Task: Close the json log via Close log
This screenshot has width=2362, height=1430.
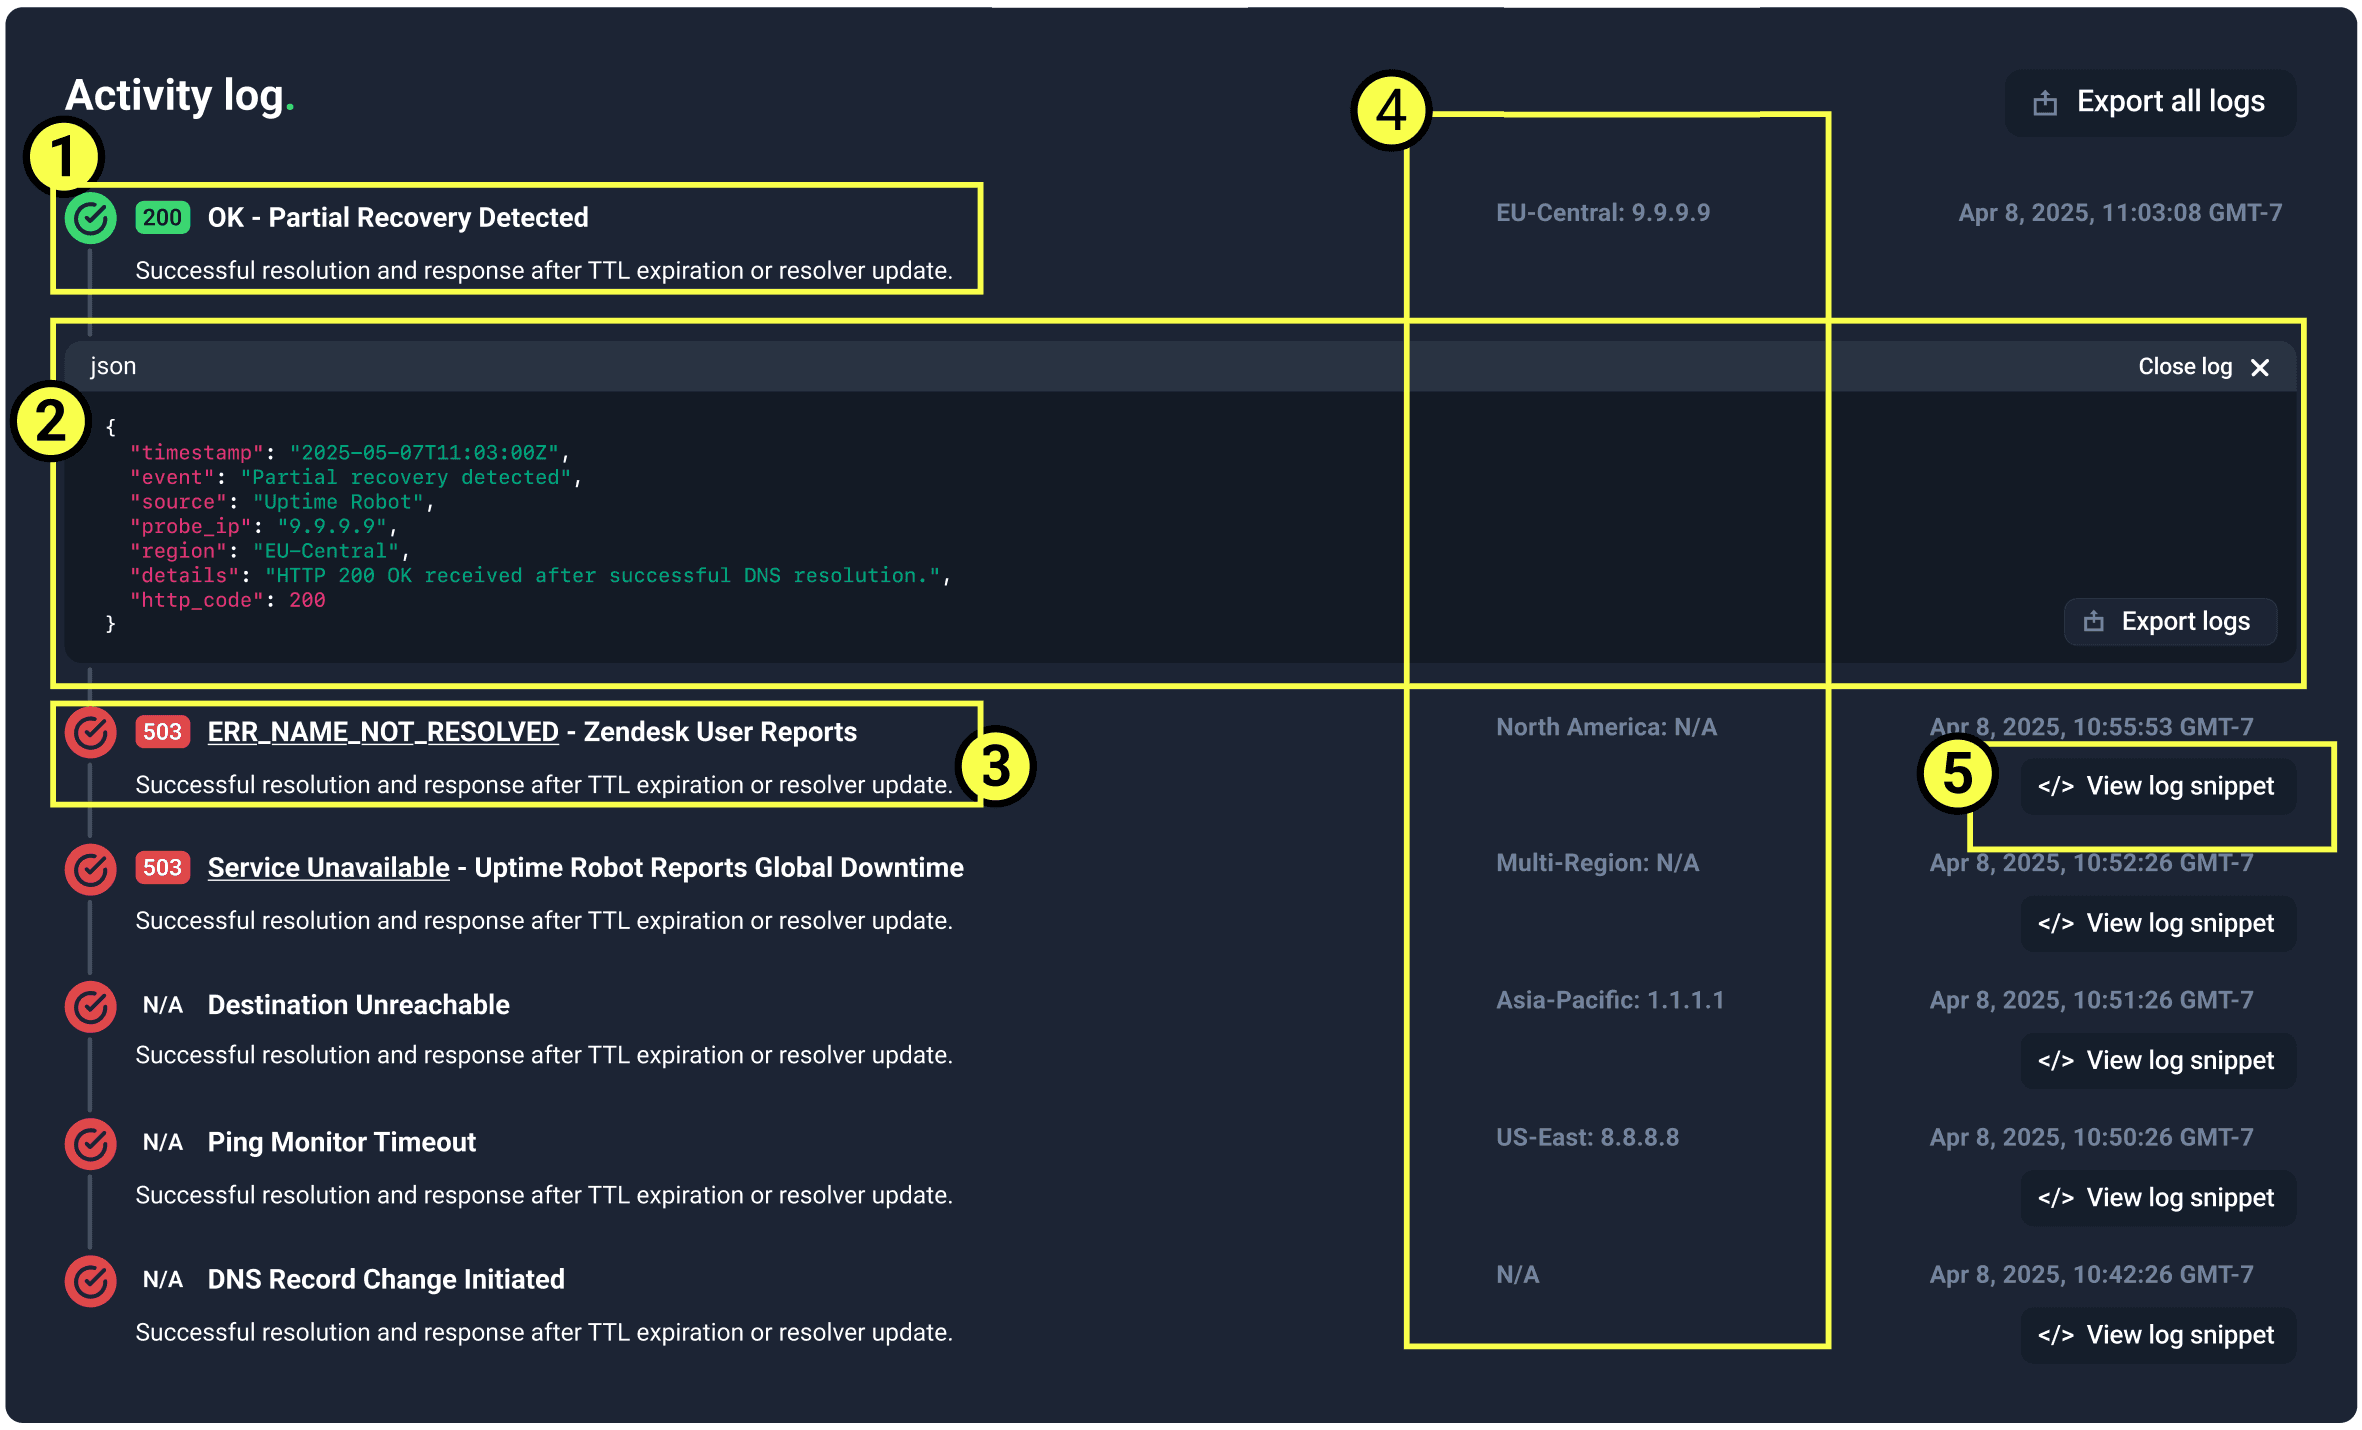Action: tap(2203, 367)
